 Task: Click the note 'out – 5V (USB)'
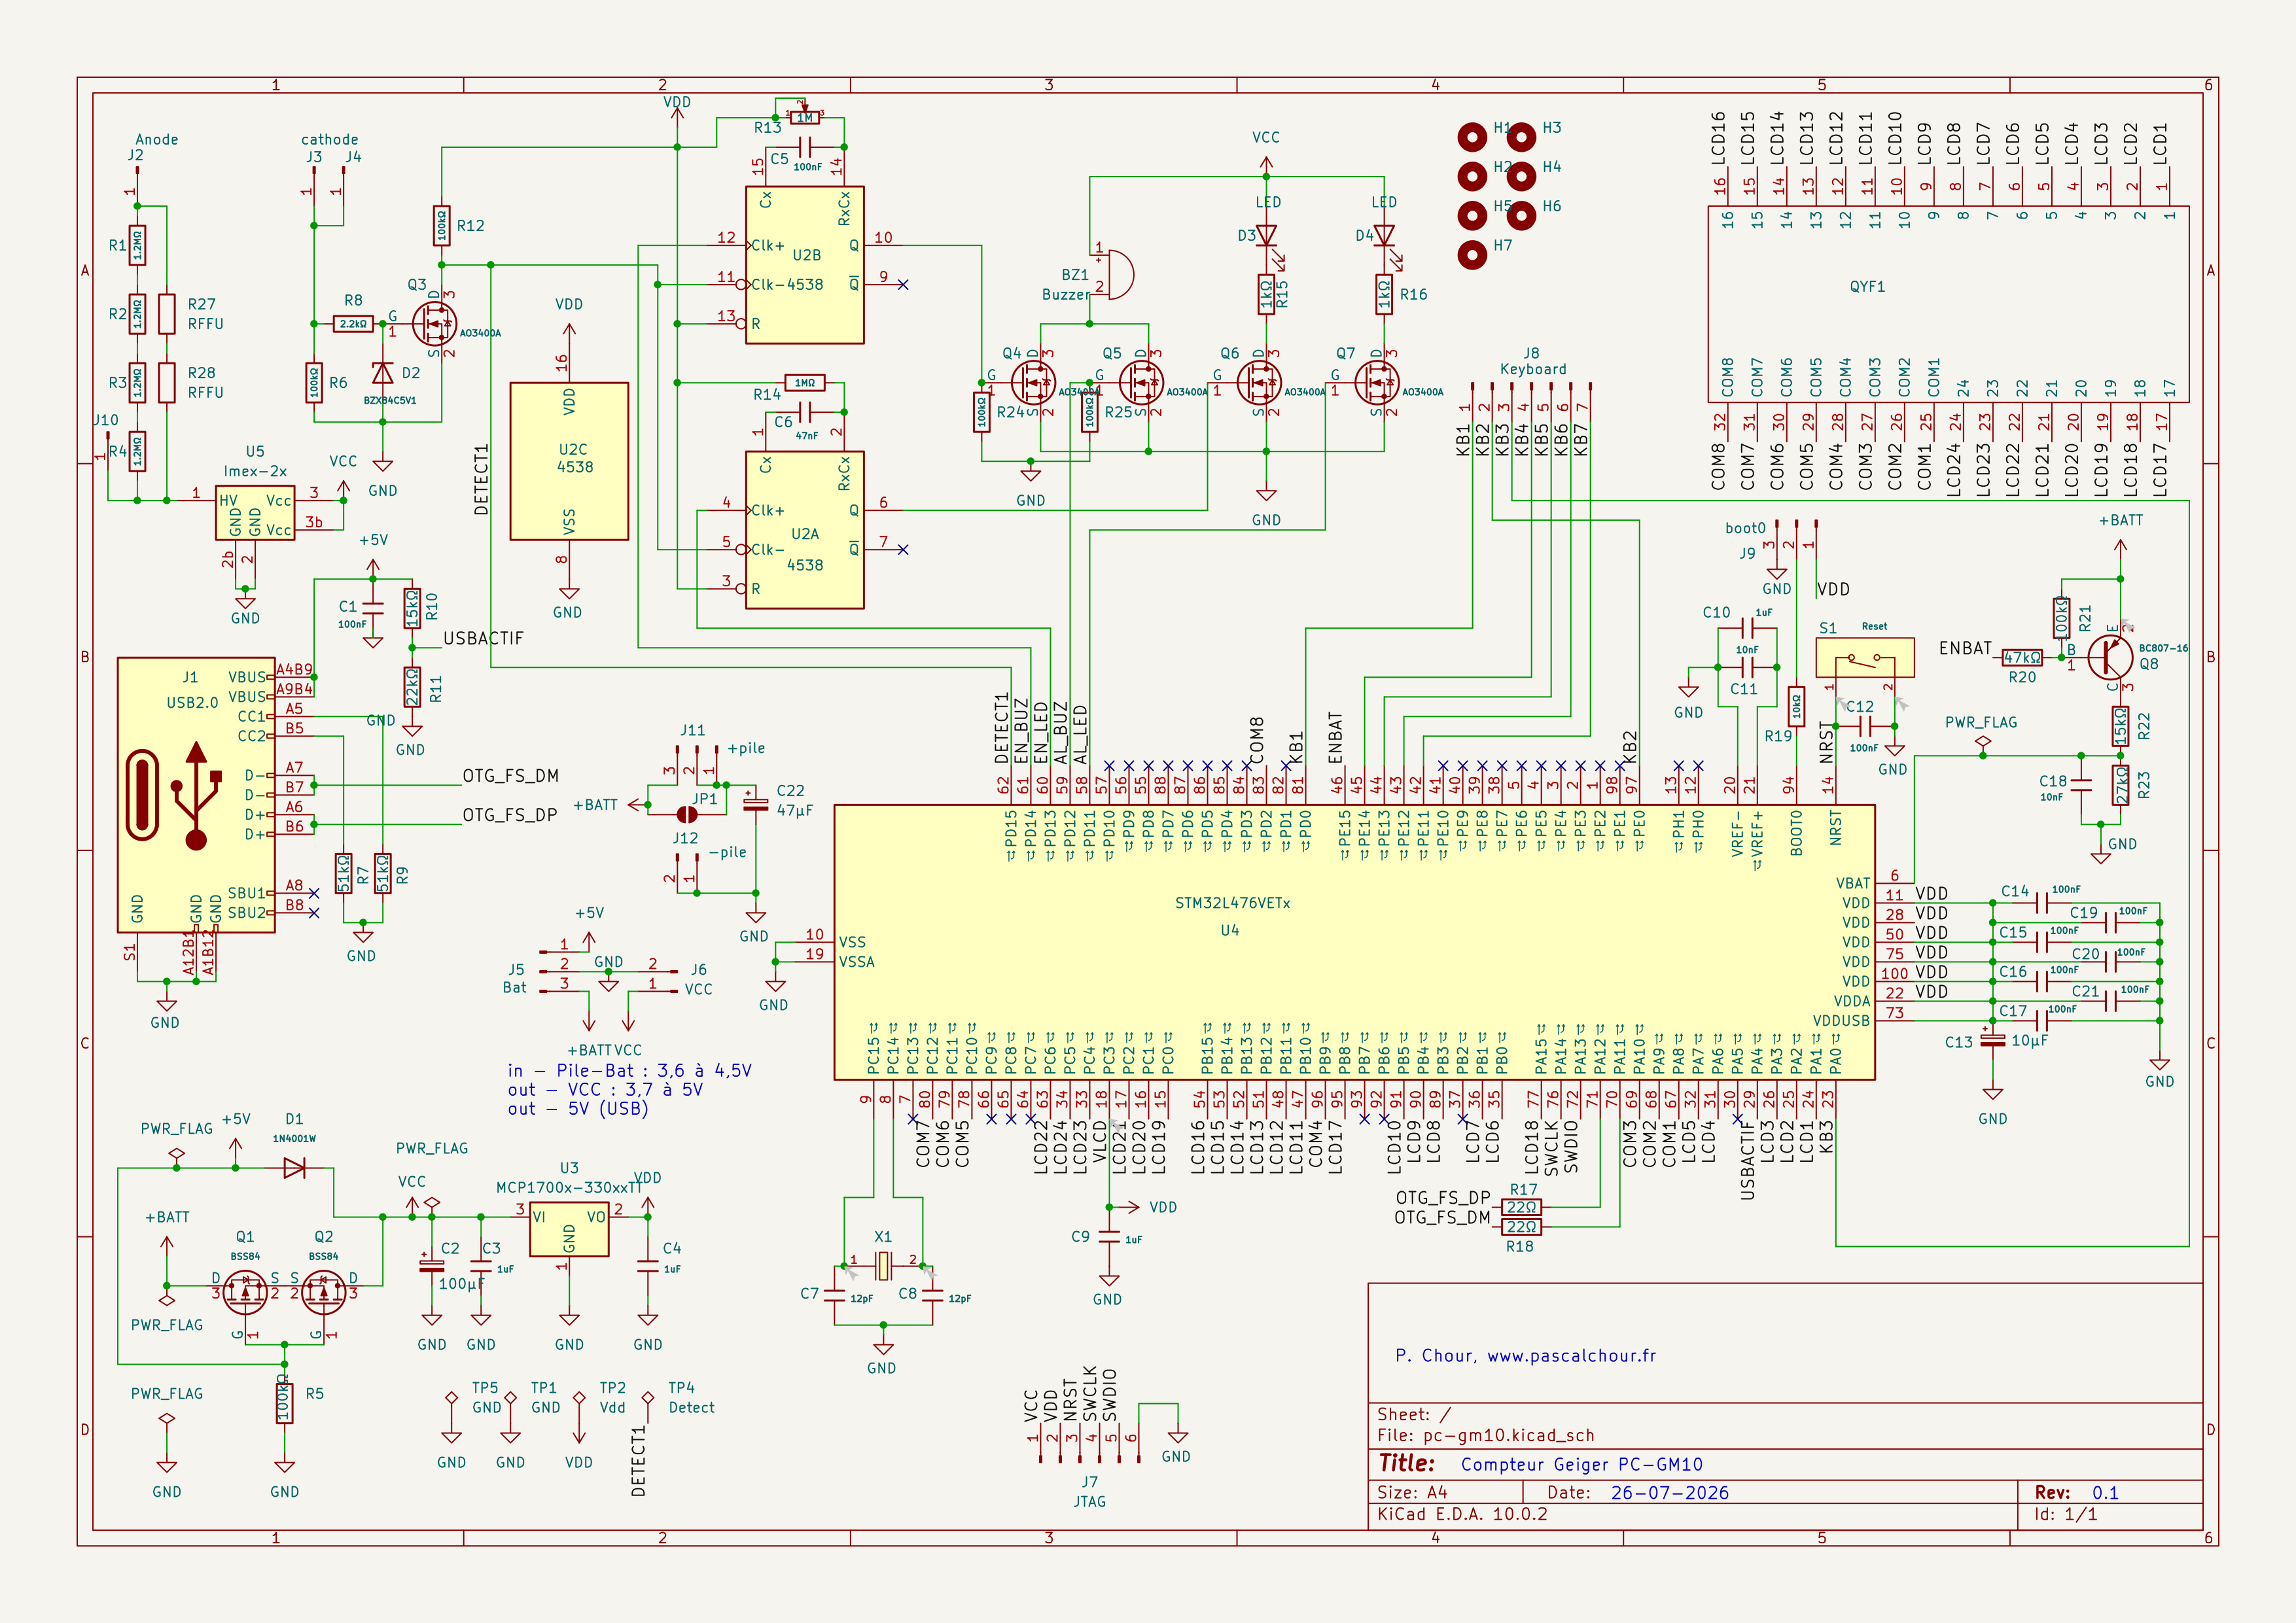coord(577,1108)
